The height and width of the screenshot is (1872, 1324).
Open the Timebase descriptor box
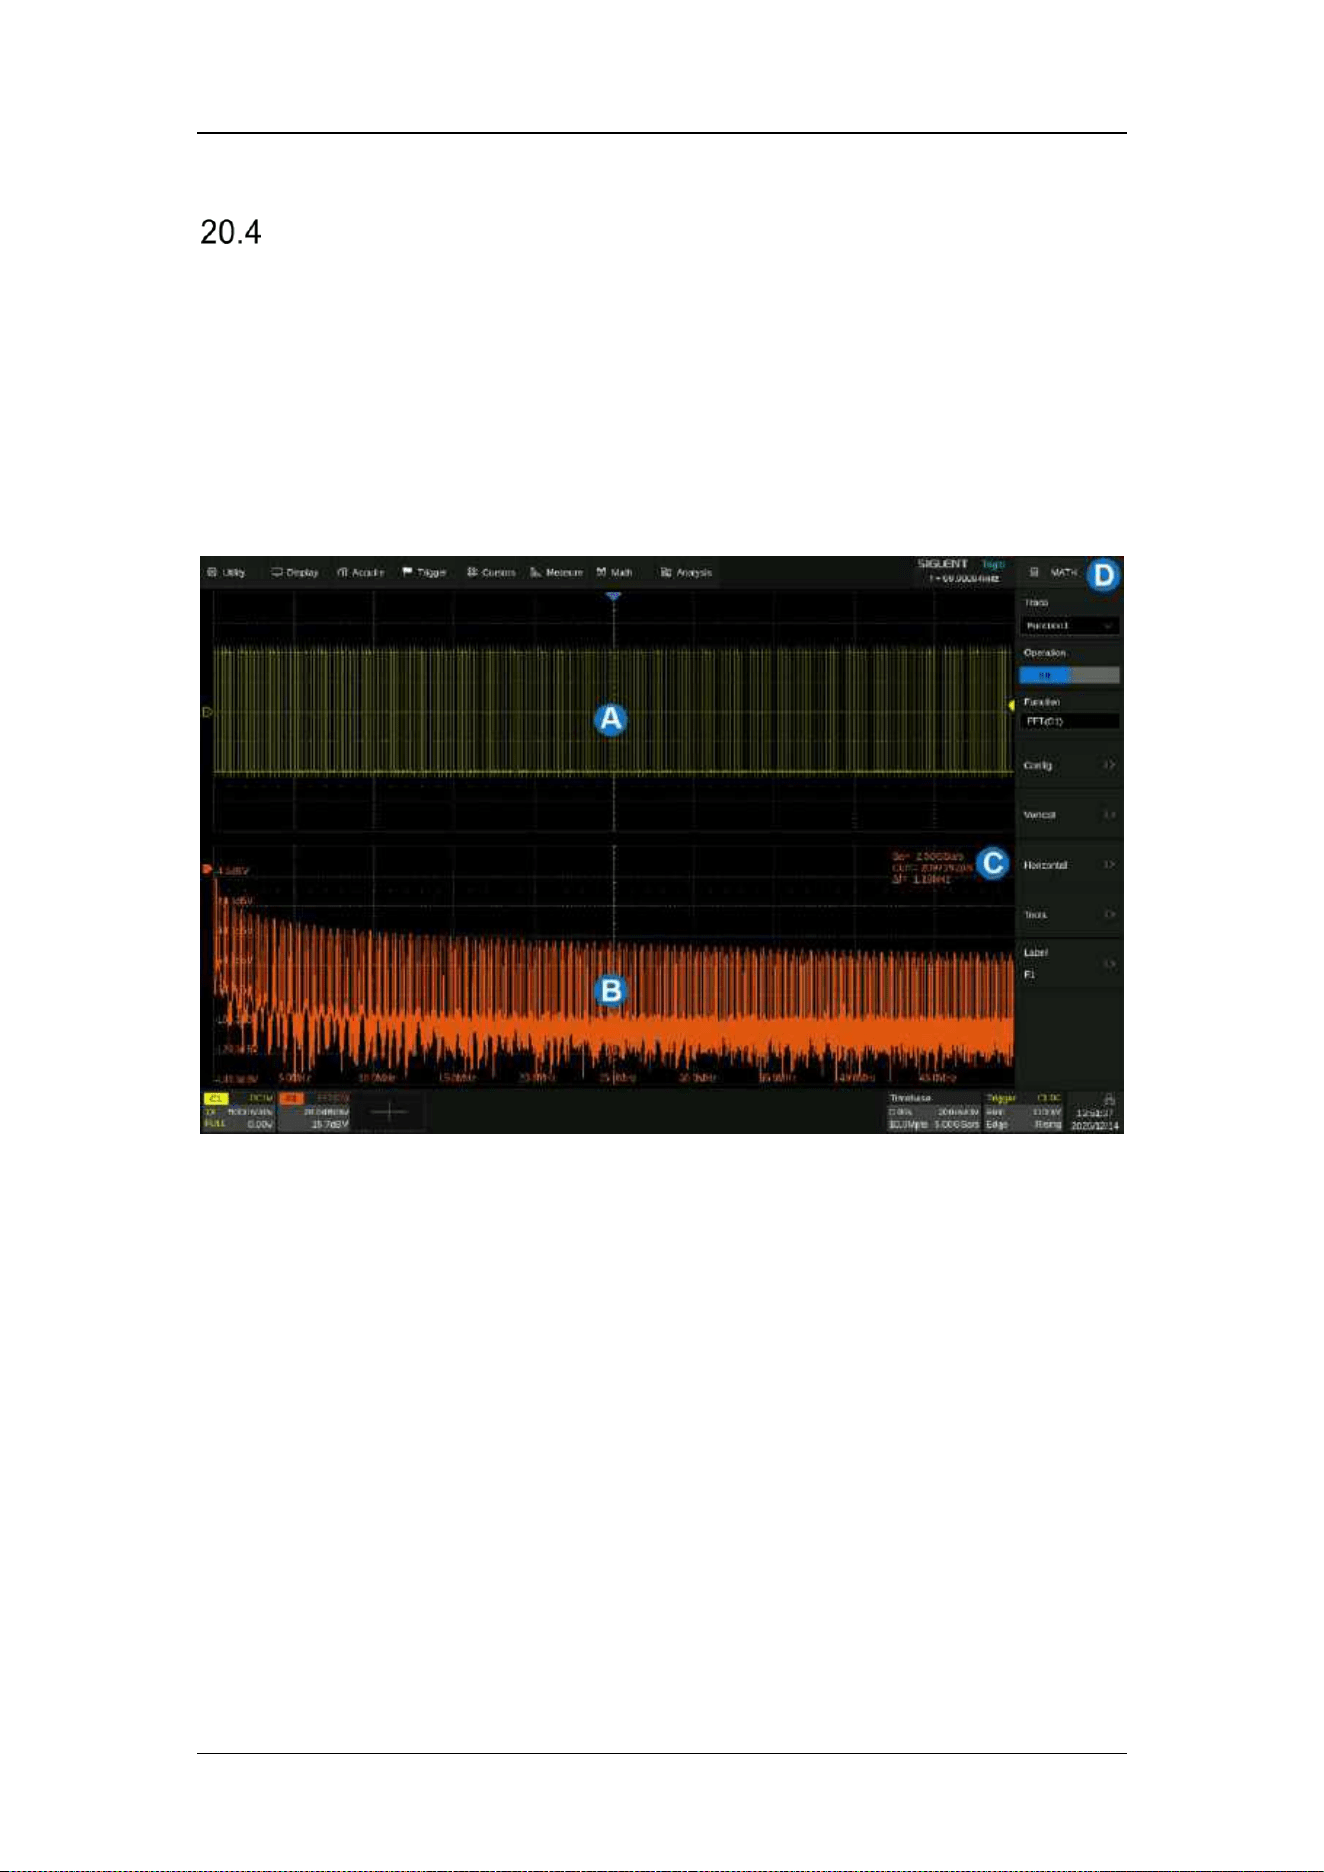[934, 1111]
